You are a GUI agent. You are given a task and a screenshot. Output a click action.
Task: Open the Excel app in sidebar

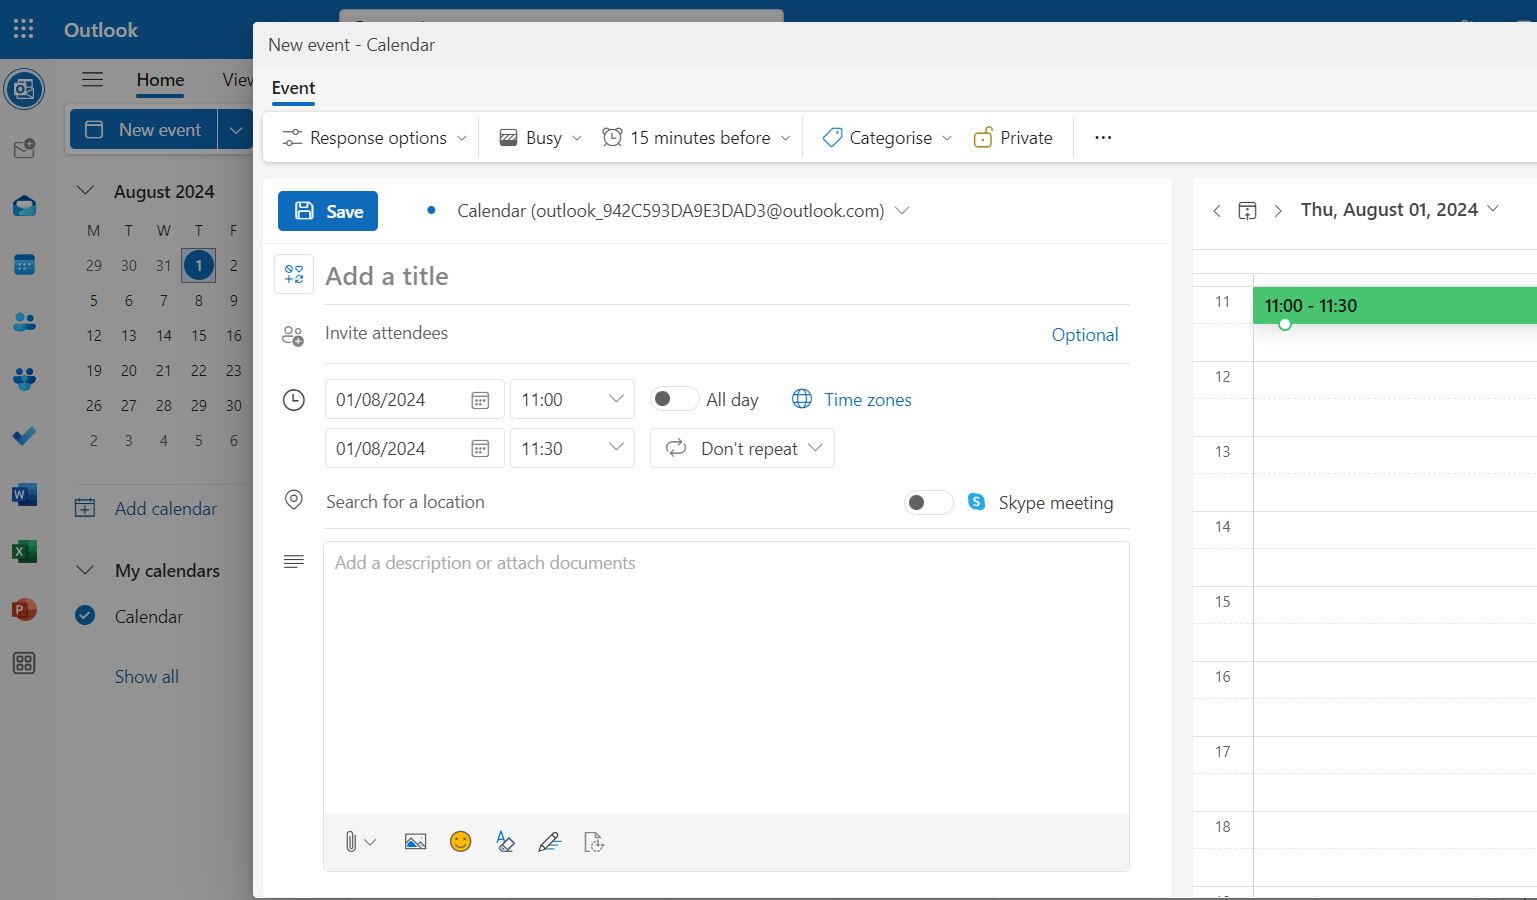pyautogui.click(x=24, y=552)
